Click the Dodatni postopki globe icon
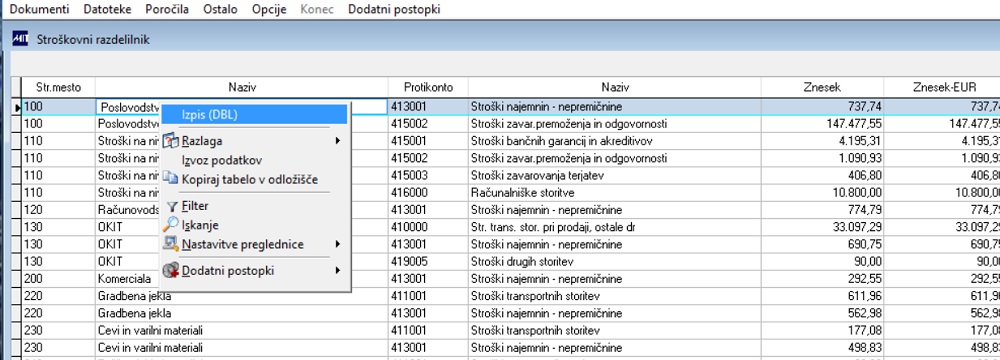Image resolution: width=1000 pixels, height=360 pixels. (x=171, y=271)
